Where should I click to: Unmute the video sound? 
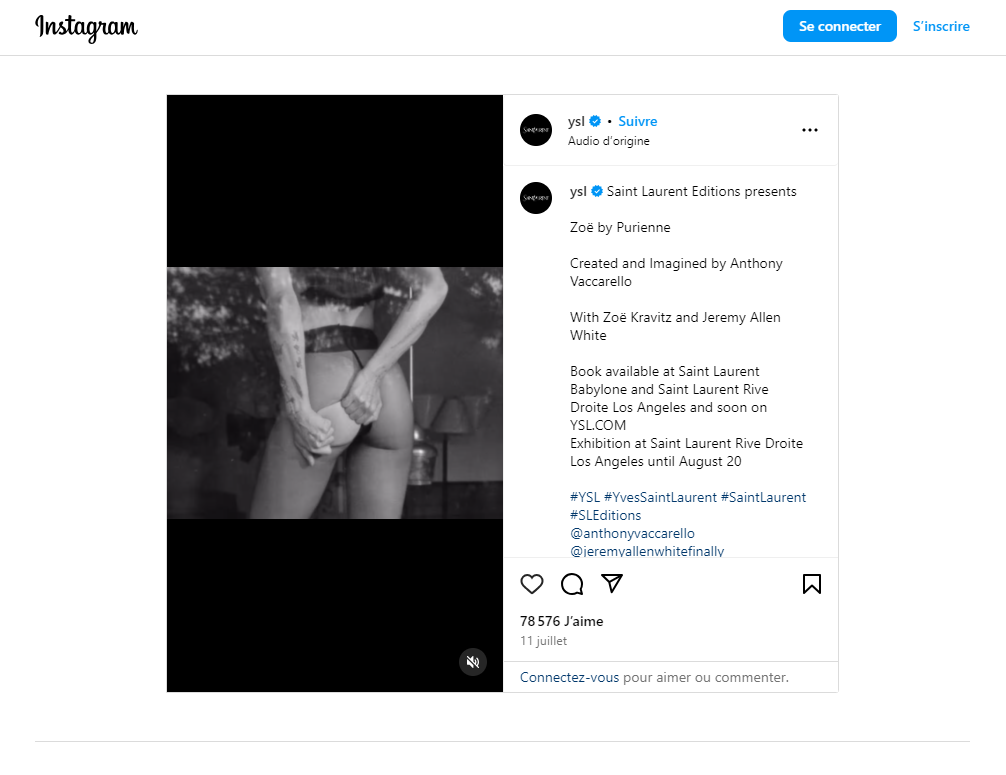(473, 662)
